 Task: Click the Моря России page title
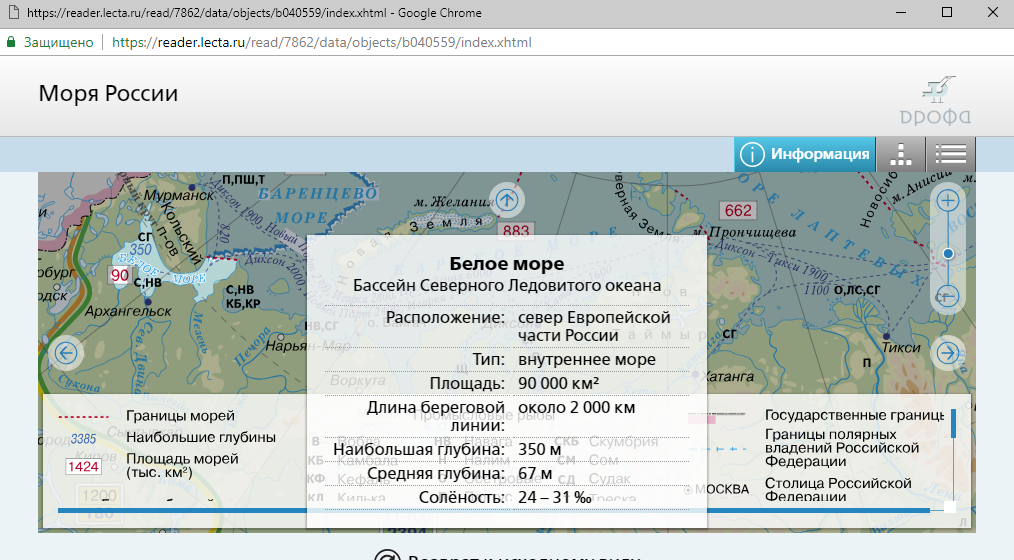108,93
